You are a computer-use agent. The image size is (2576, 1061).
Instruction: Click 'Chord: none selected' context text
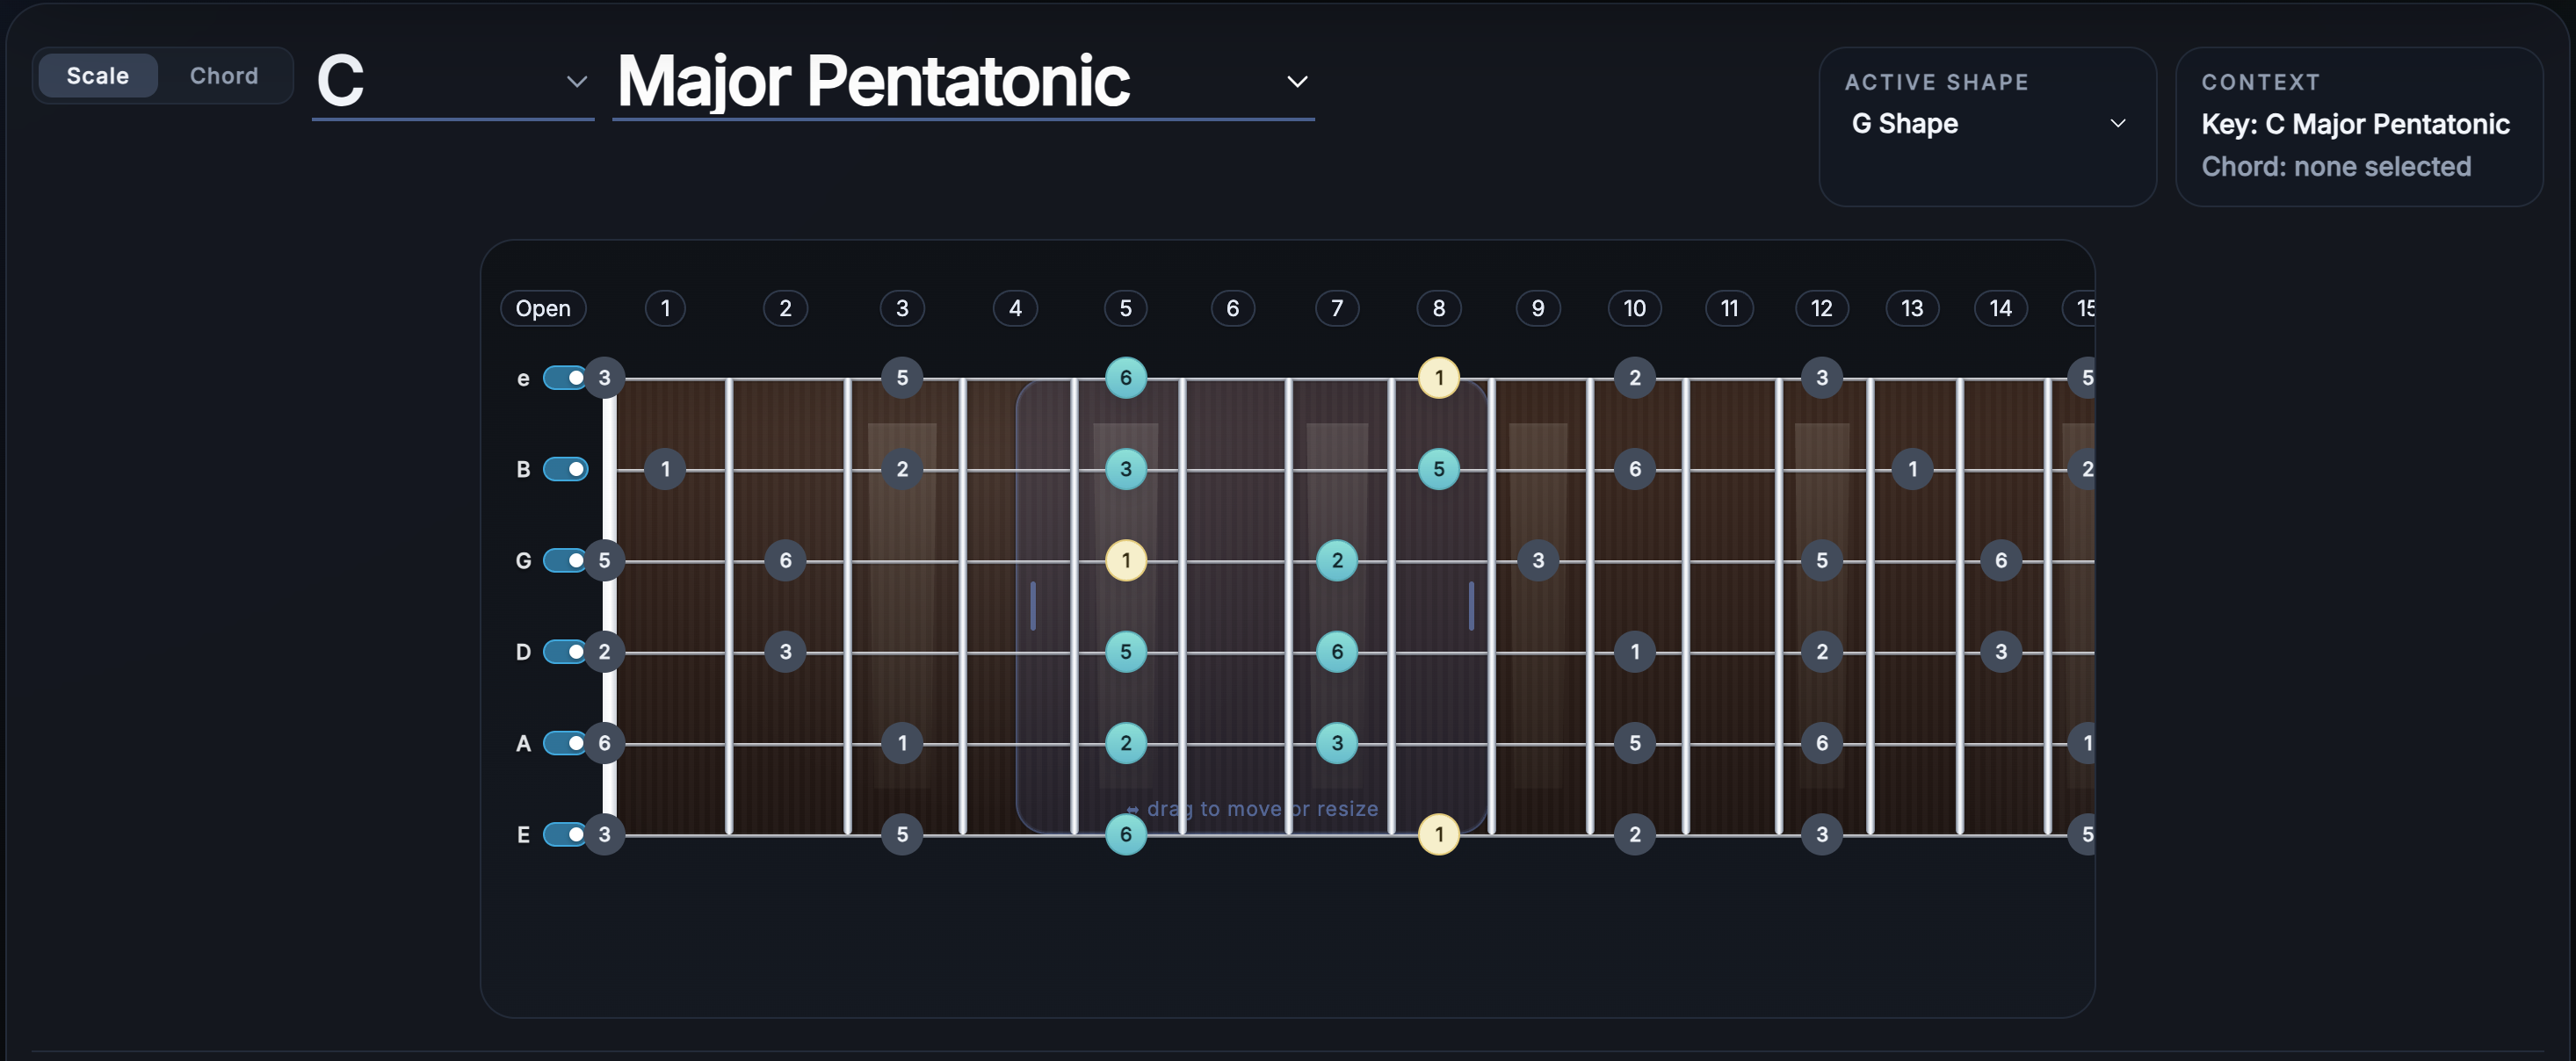coord(2336,166)
